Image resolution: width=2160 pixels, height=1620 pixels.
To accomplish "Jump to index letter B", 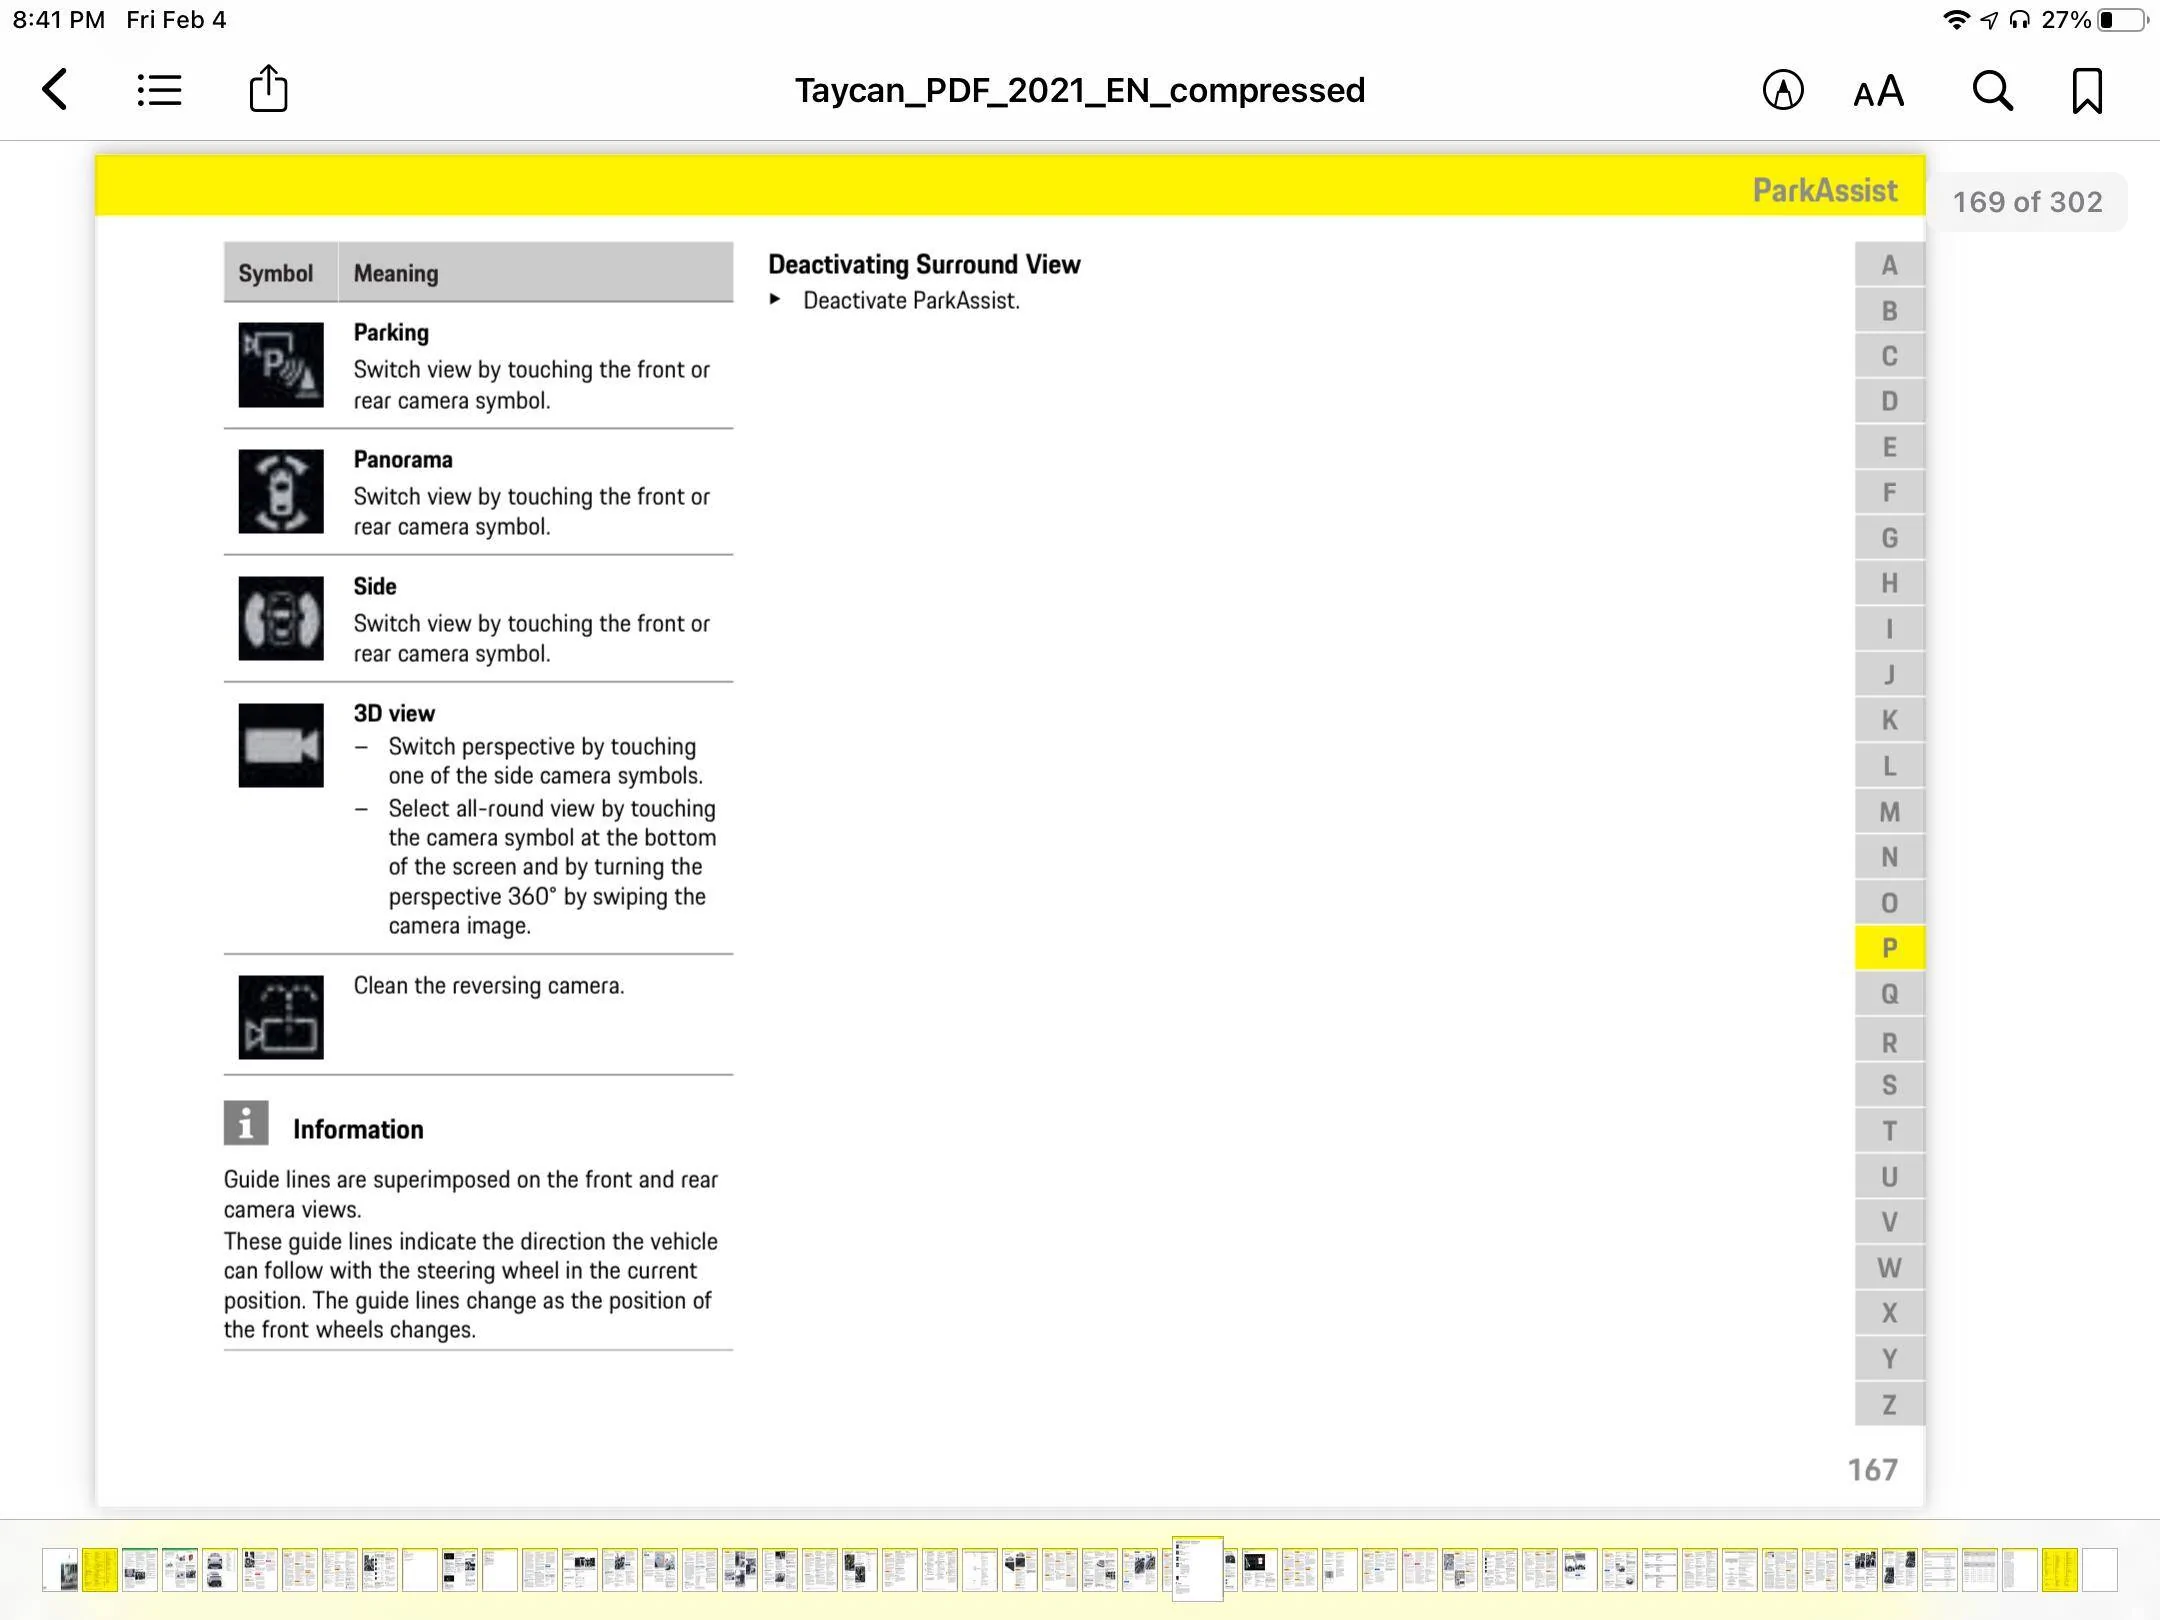I will pyautogui.click(x=1889, y=311).
